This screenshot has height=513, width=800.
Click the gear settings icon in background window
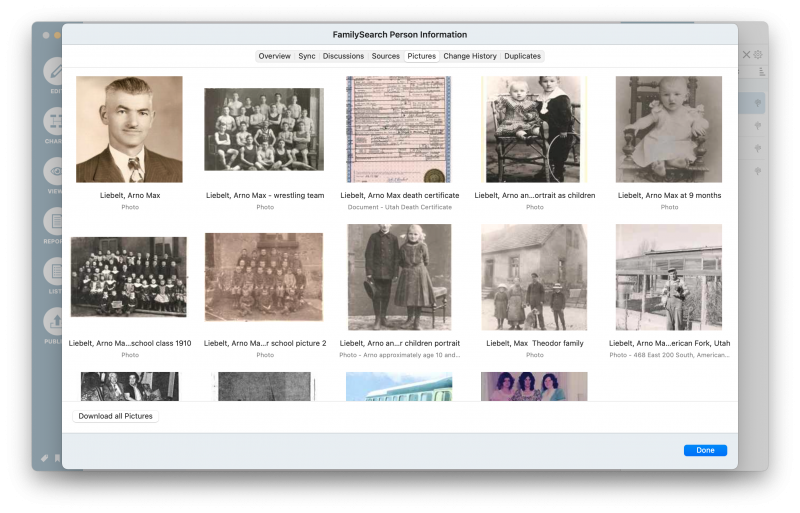(758, 55)
